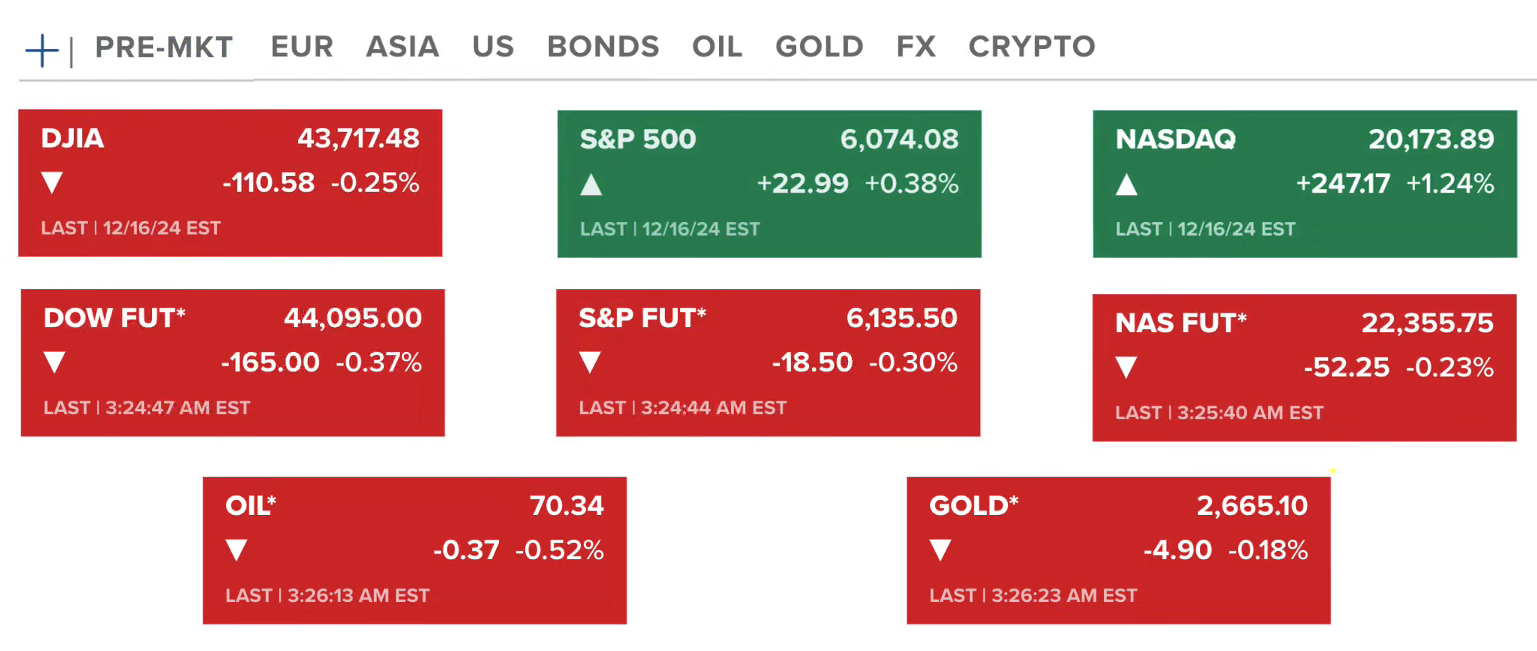The image size is (1537, 651).
Task: Click the plus icon to add a market
Action: [x=40, y=46]
